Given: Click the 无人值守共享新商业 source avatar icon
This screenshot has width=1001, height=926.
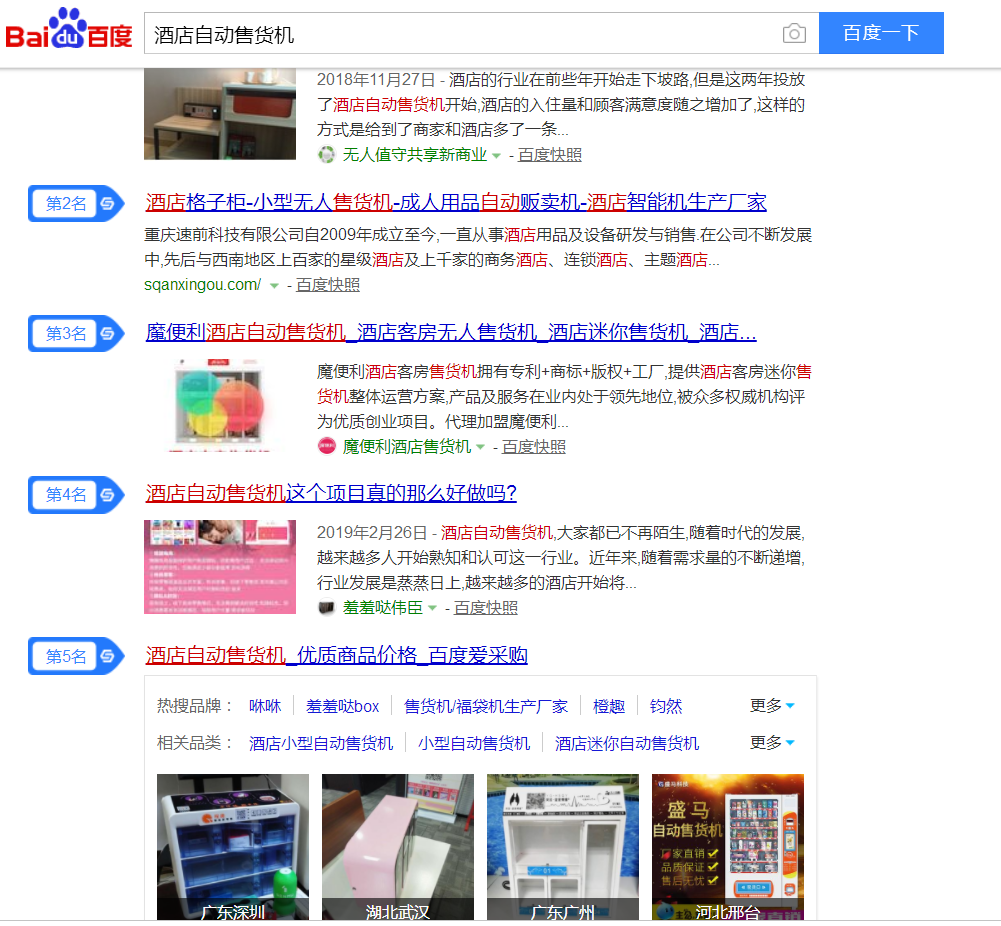Looking at the screenshot, I should (x=326, y=154).
